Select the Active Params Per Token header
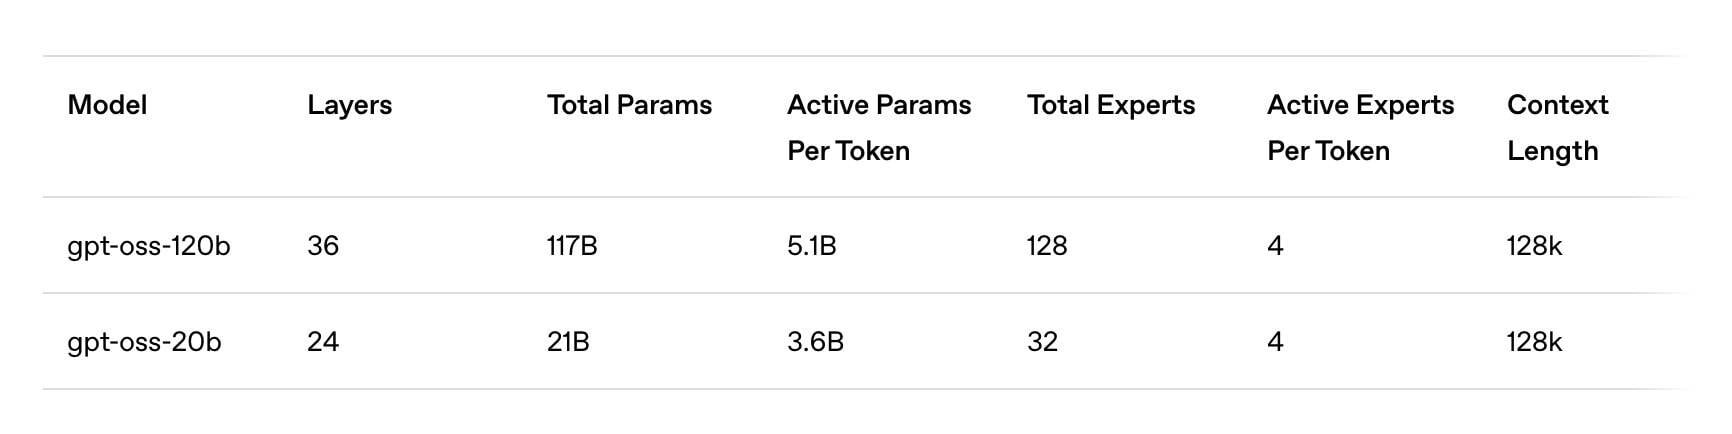The image size is (1732, 434). [x=878, y=127]
